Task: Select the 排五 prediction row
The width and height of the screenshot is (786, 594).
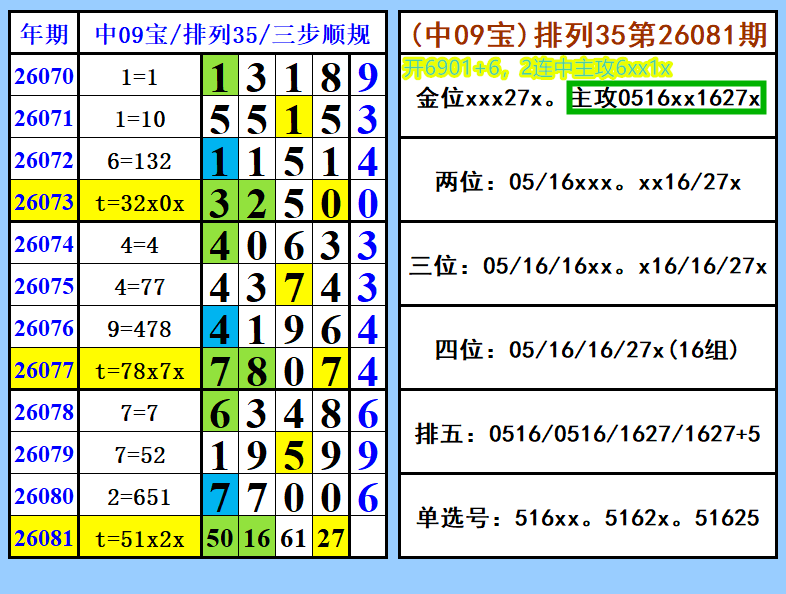Action: pyautogui.click(x=588, y=434)
